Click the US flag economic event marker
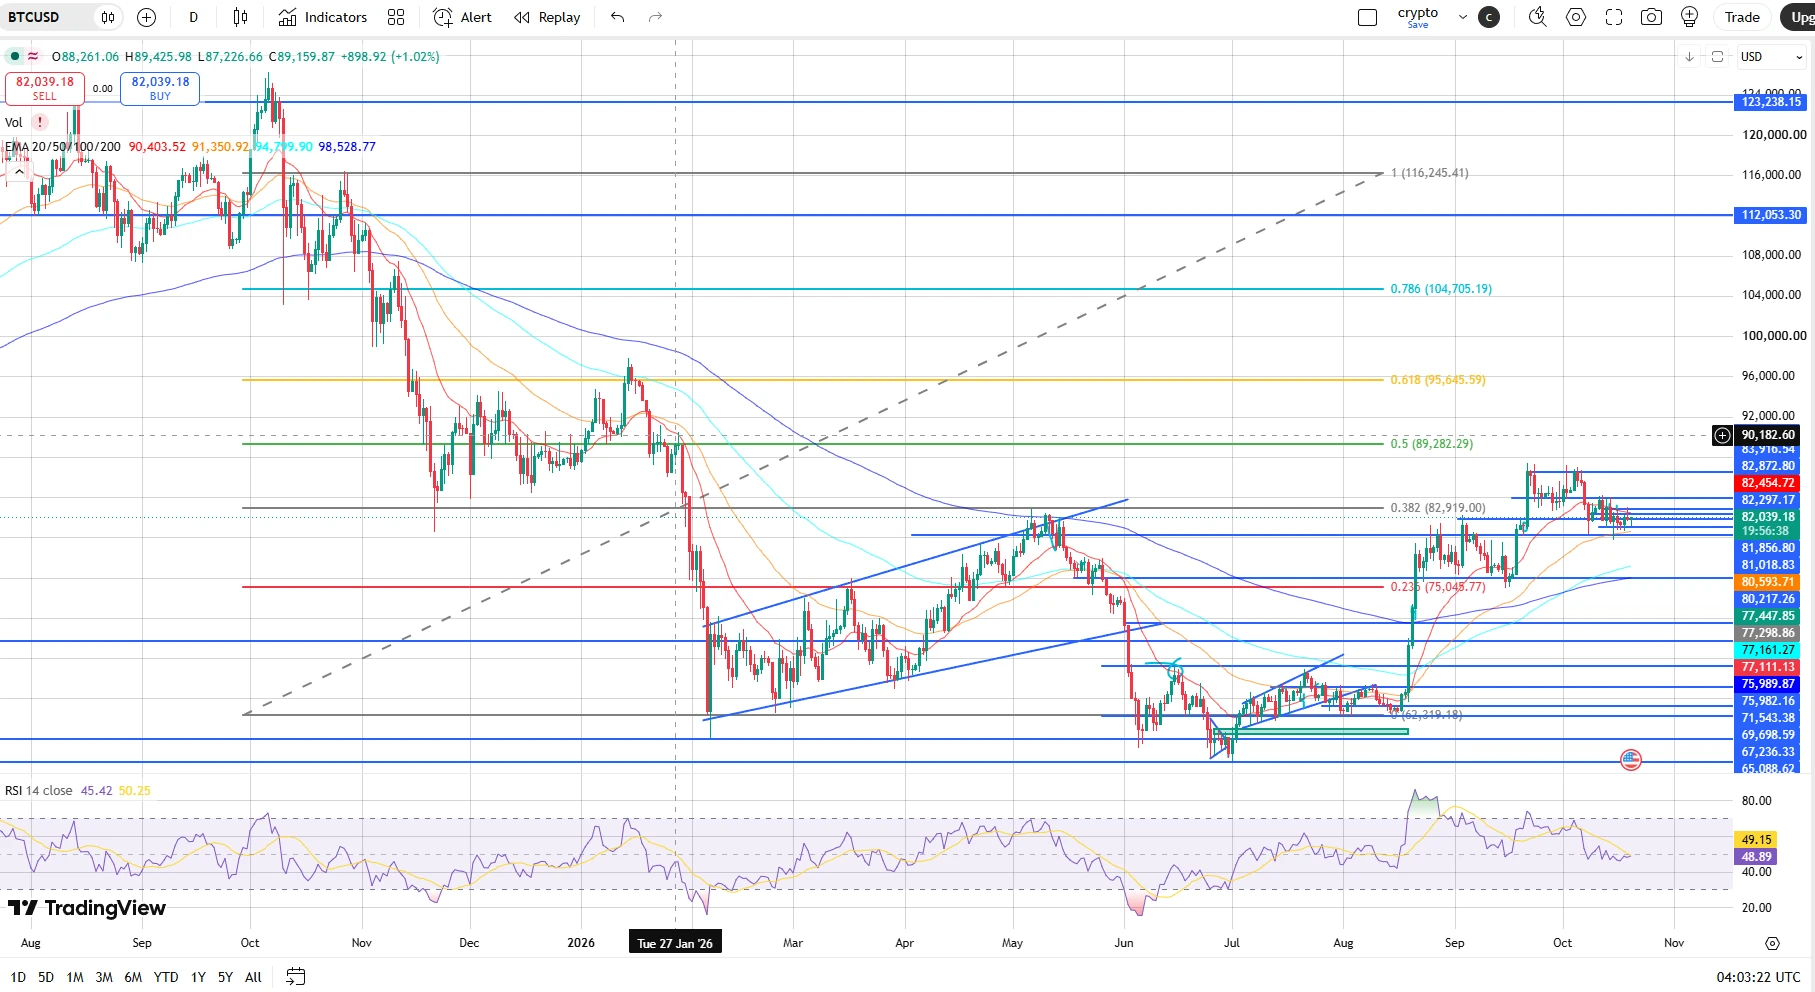The image size is (1815, 992). (1631, 760)
